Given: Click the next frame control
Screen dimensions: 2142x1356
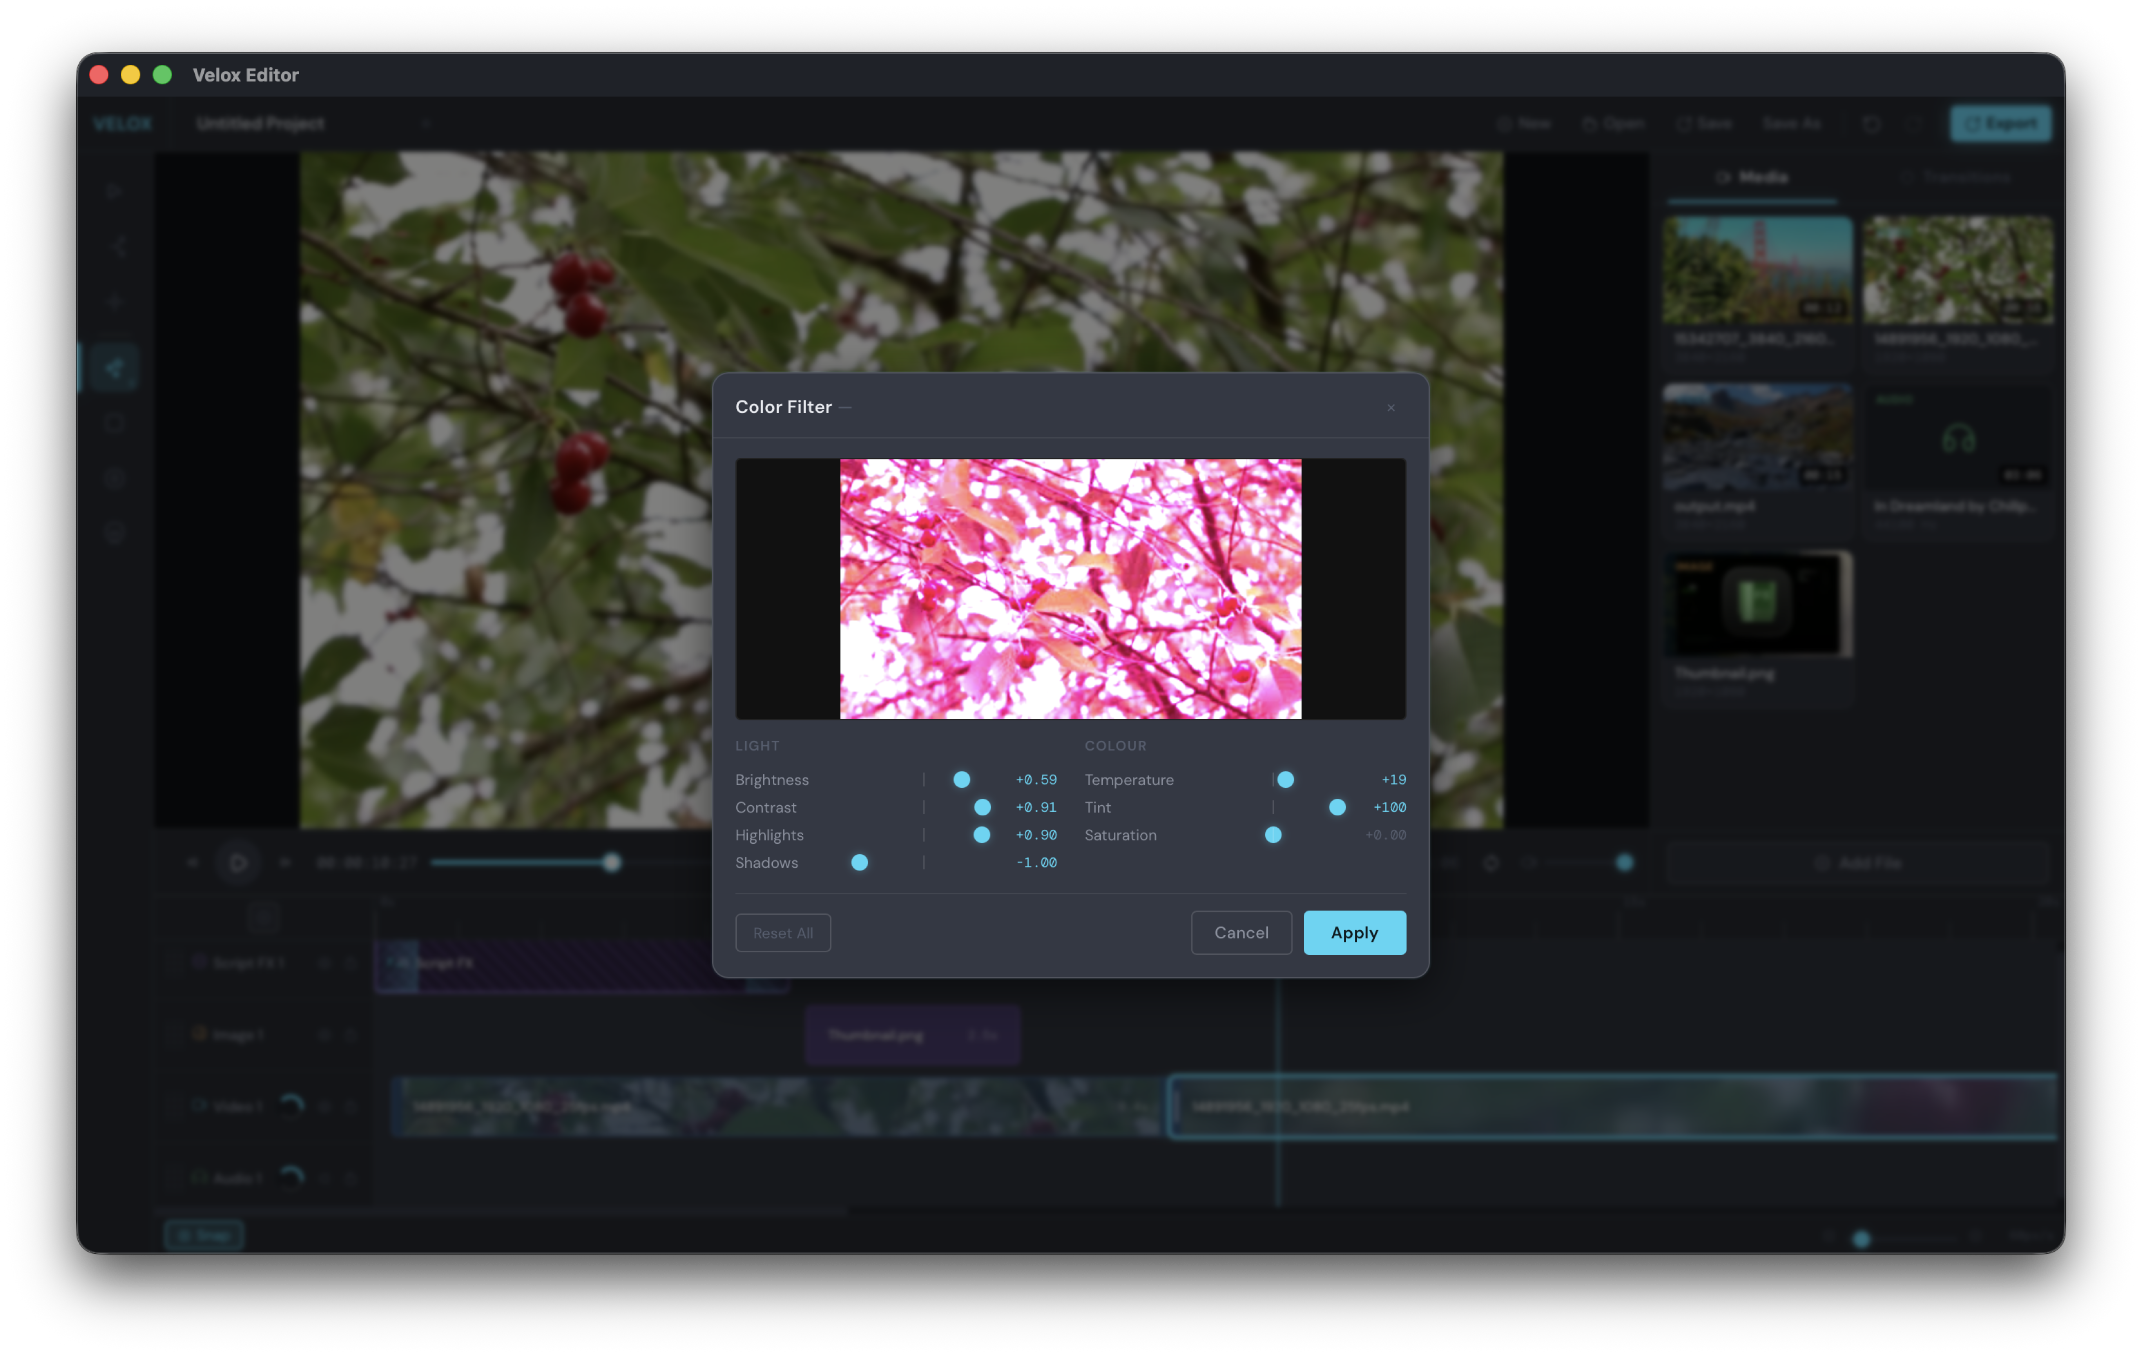Looking at the screenshot, I should point(285,863).
